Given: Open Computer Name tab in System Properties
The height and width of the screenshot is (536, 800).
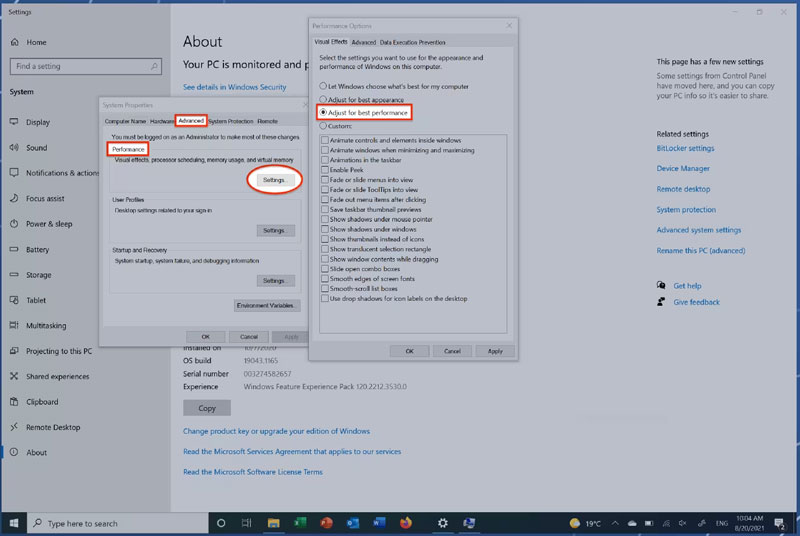Looking at the screenshot, I should click(125, 121).
